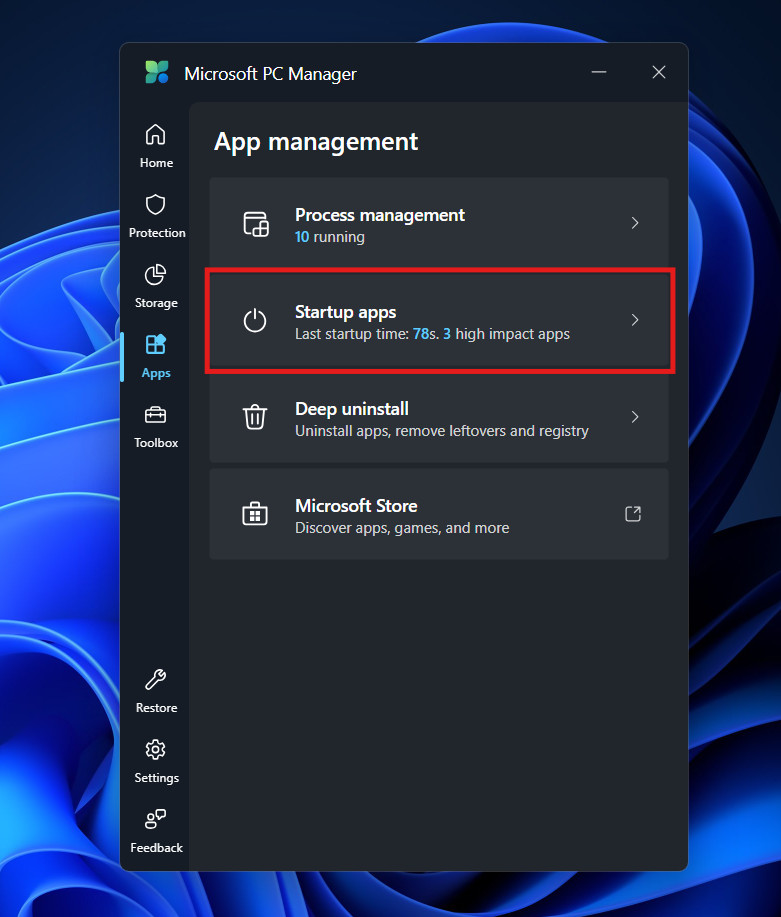Select the Deep uninstall title text
Image resolution: width=781 pixels, height=917 pixels.
pyautogui.click(x=352, y=409)
